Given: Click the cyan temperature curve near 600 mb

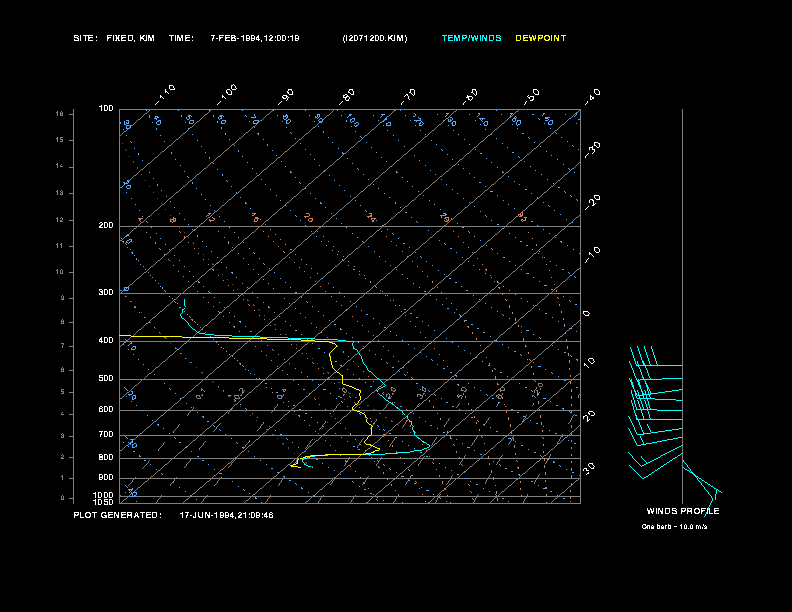Looking at the screenshot, I should click(403, 410).
